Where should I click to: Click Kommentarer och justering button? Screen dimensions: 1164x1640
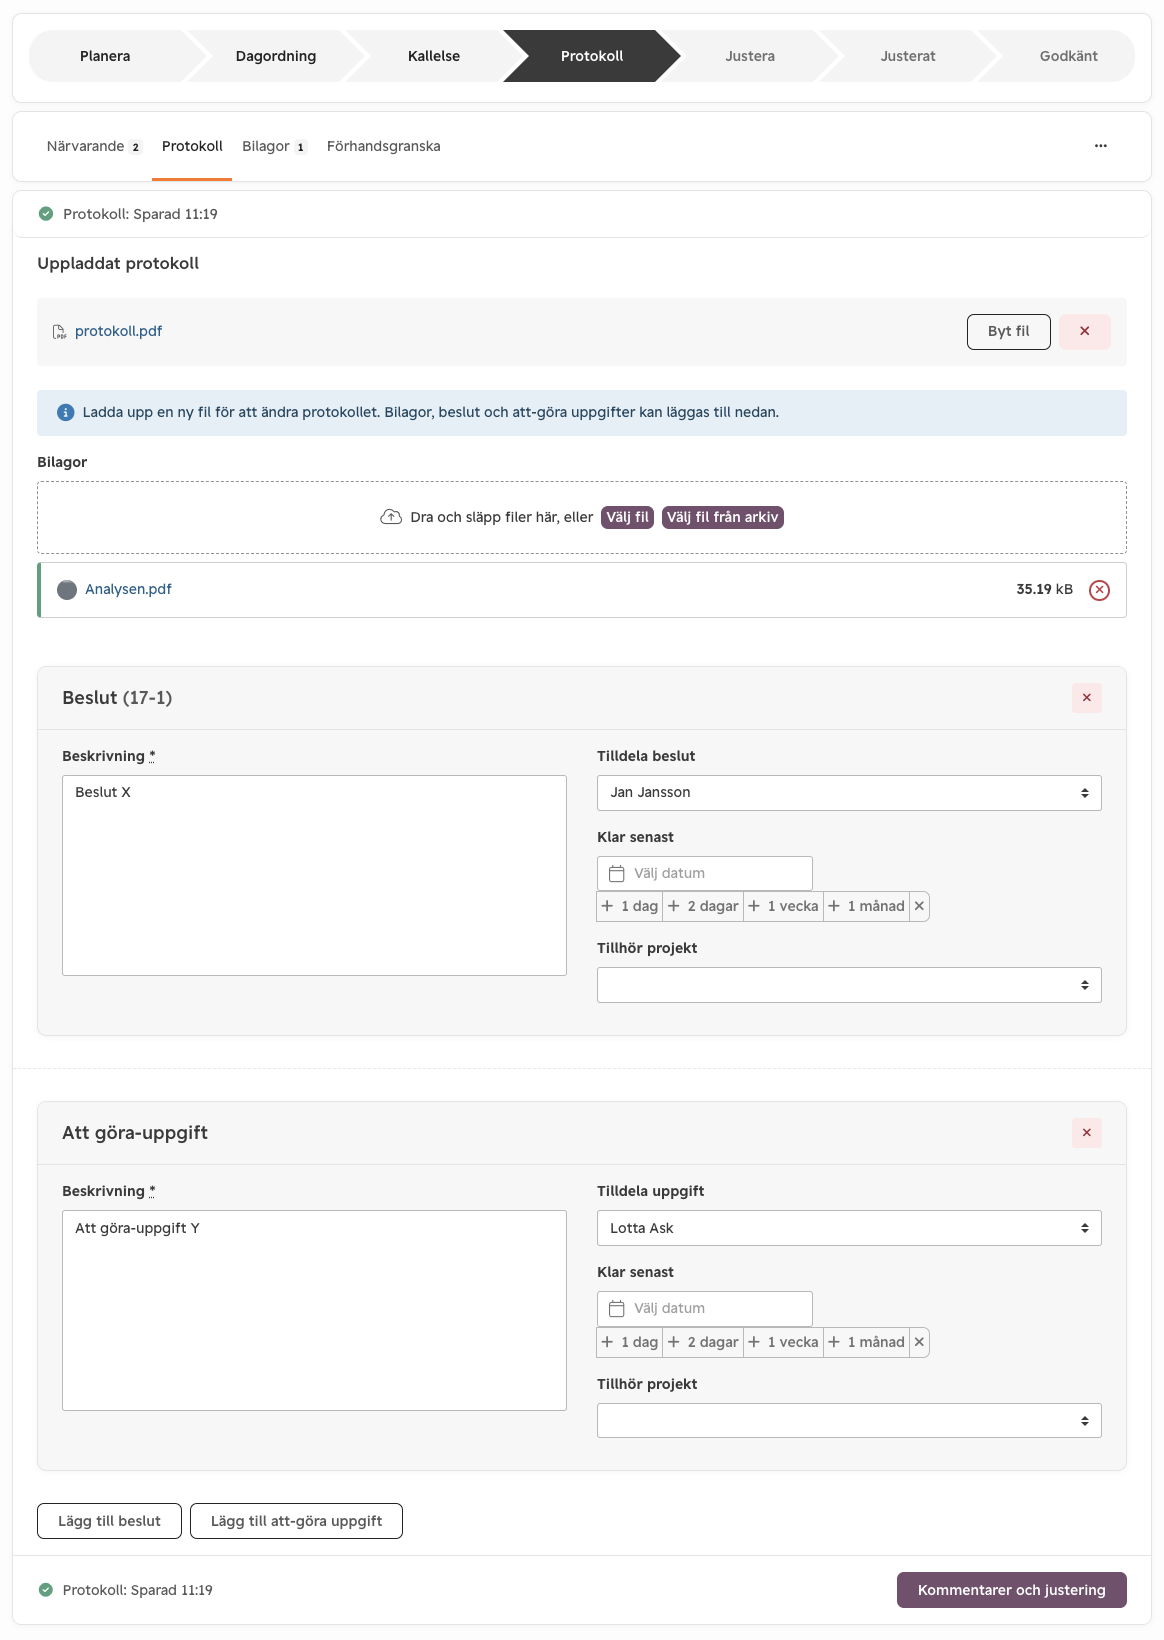pyautogui.click(x=1011, y=1590)
